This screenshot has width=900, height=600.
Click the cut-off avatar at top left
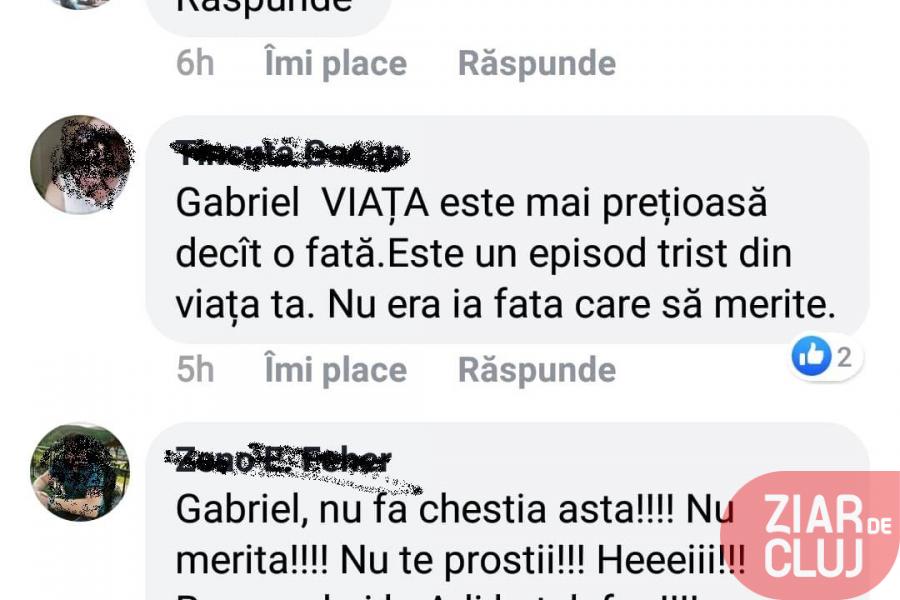pyautogui.click(x=80, y=4)
